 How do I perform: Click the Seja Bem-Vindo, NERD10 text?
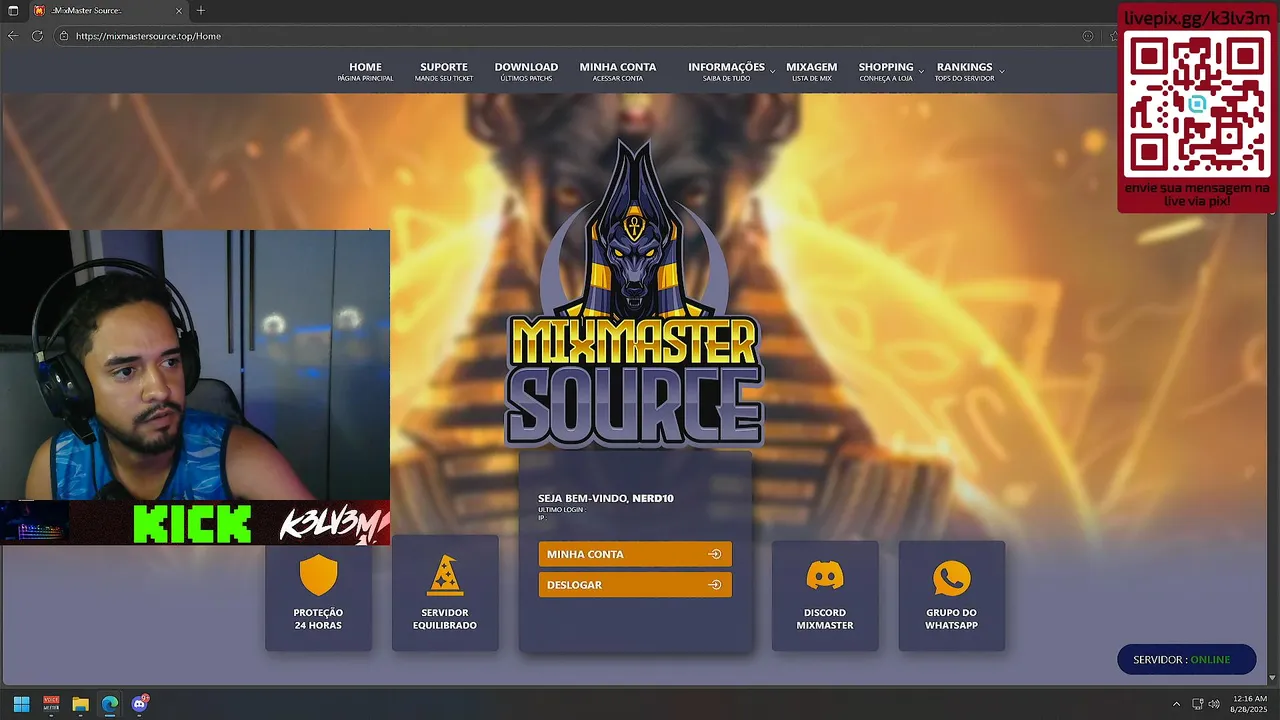tap(606, 498)
